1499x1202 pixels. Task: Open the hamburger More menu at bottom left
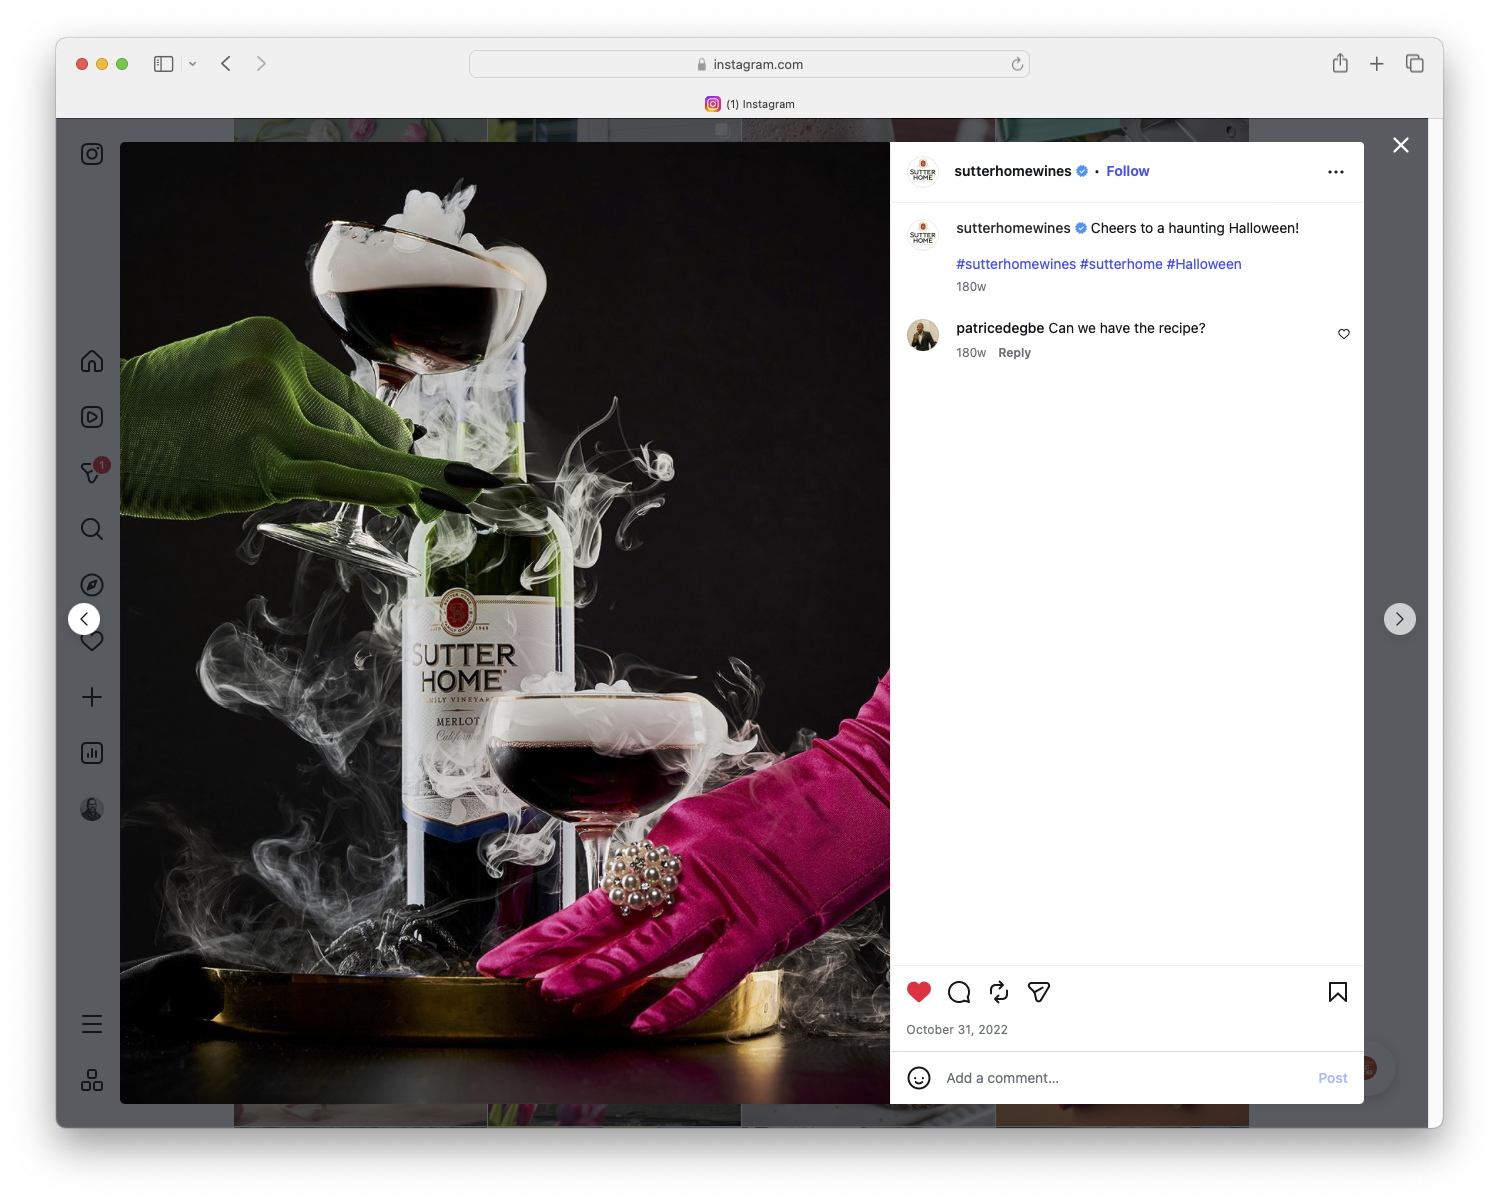pos(91,1023)
